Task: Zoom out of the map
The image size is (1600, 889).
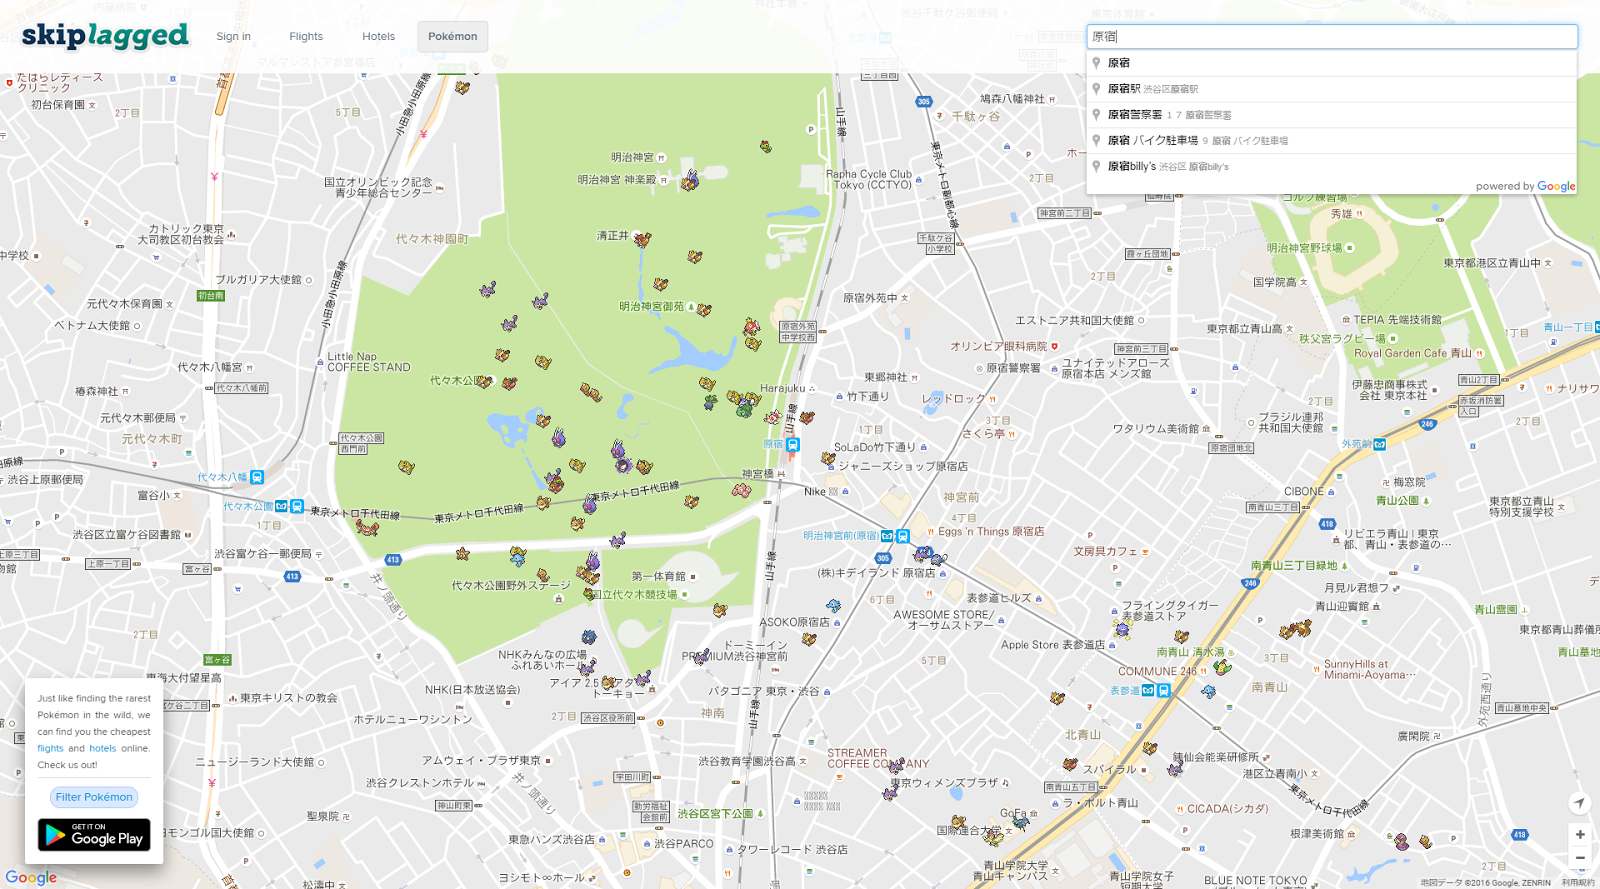Action: tap(1580, 858)
